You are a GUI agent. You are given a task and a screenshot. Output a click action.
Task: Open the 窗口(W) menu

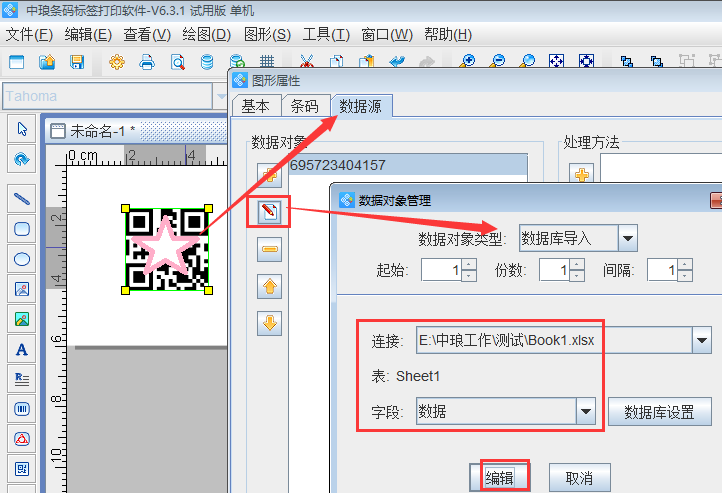(x=387, y=35)
